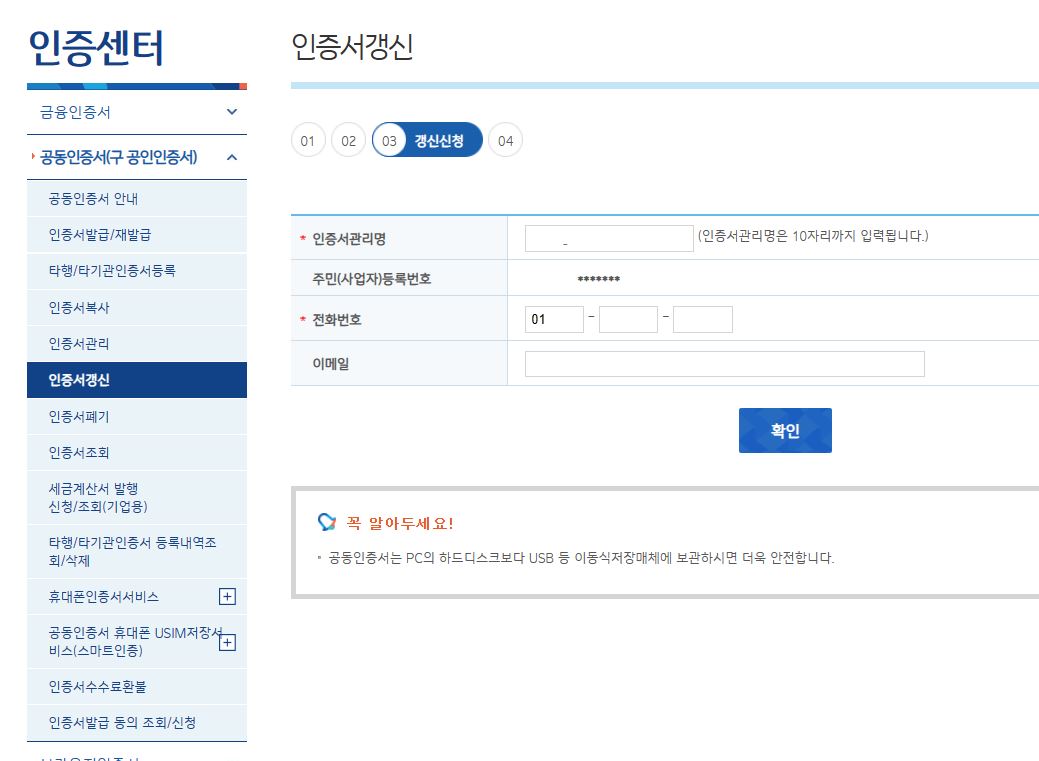Click the 확인 confirmation button
The height and width of the screenshot is (761, 1039).
pos(785,429)
